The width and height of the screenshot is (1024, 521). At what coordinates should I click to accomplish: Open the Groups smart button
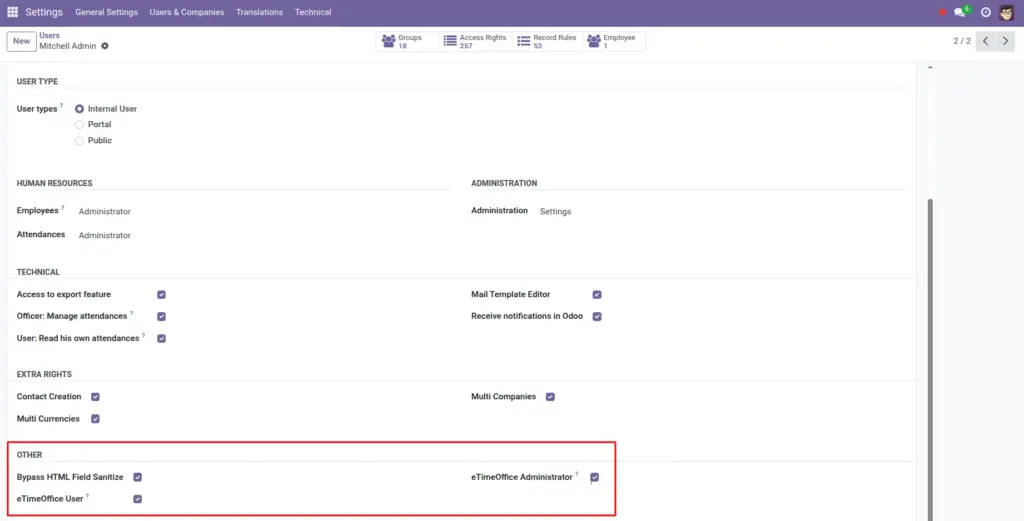(406, 42)
